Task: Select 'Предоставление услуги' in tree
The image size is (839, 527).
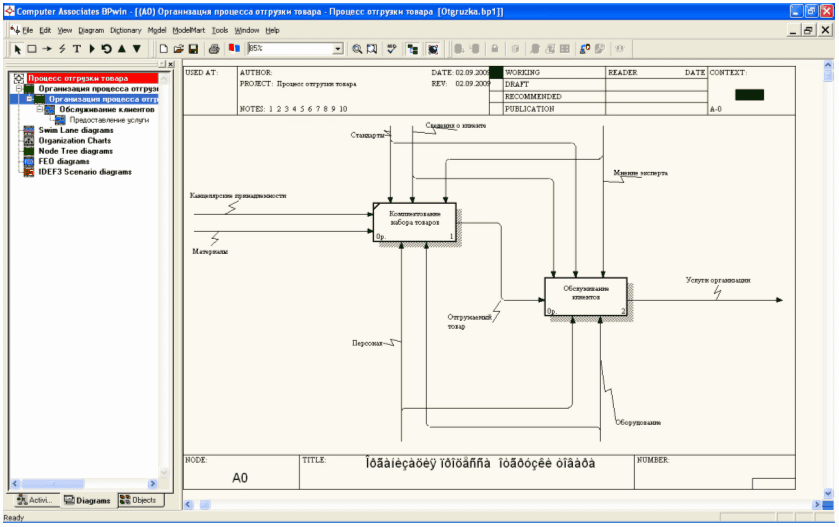Action: point(109,120)
